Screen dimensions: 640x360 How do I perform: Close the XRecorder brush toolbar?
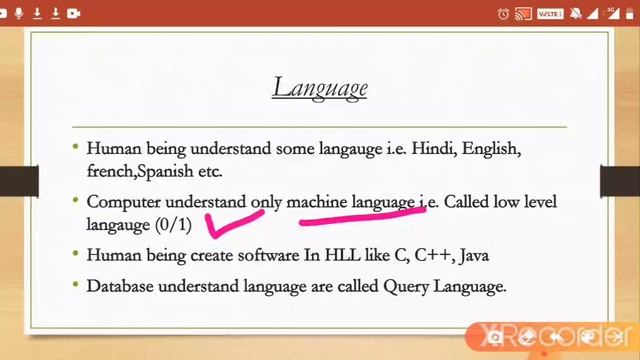coord(620,337)
